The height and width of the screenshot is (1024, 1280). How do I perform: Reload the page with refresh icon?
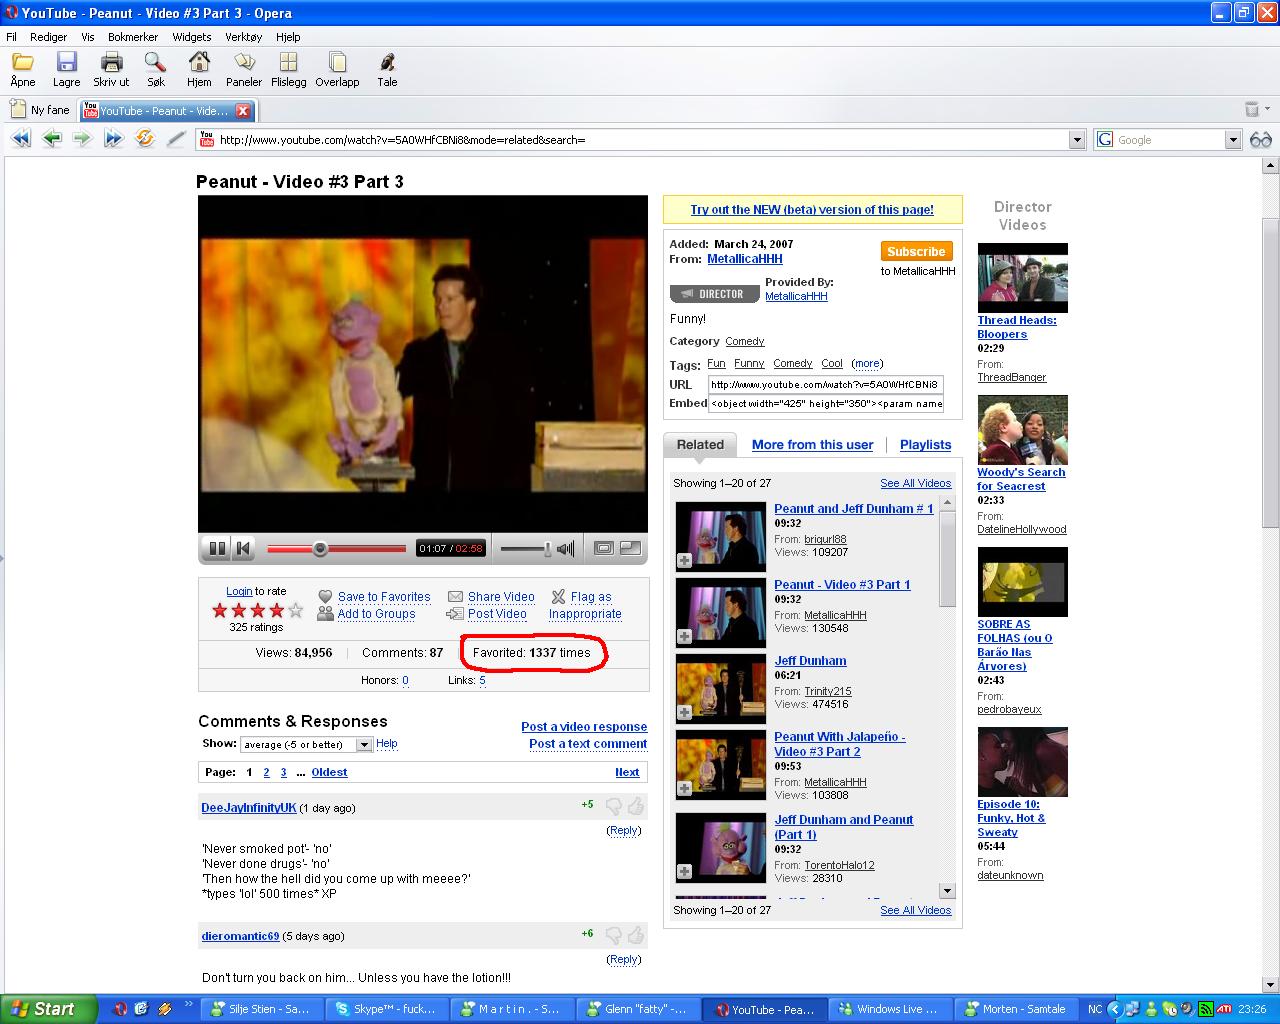click(x=145, y=139)
